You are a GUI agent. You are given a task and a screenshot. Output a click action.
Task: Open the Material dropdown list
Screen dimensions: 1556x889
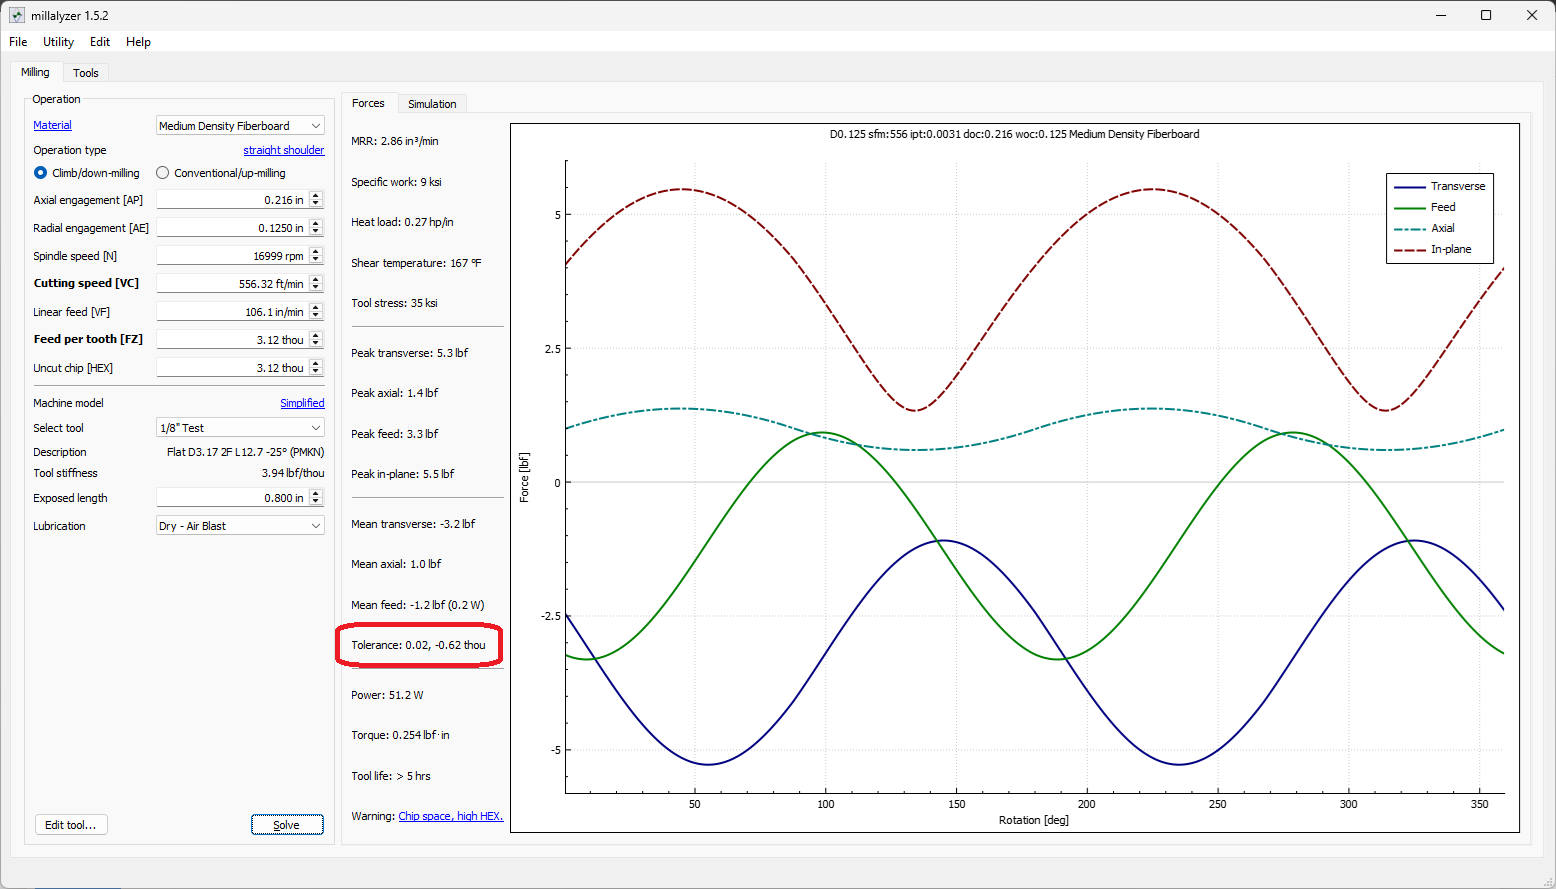pos(240,126)
